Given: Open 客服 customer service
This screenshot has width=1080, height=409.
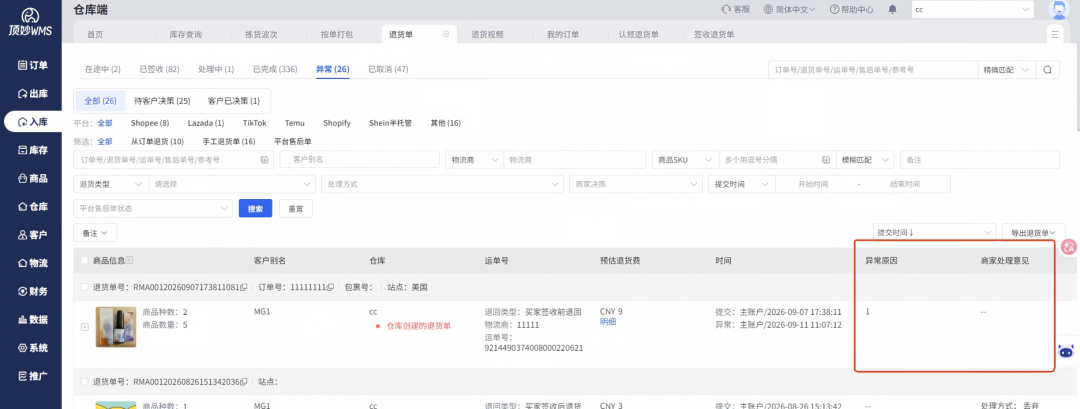Looking at the screenshot, I should tap(735, 10).
